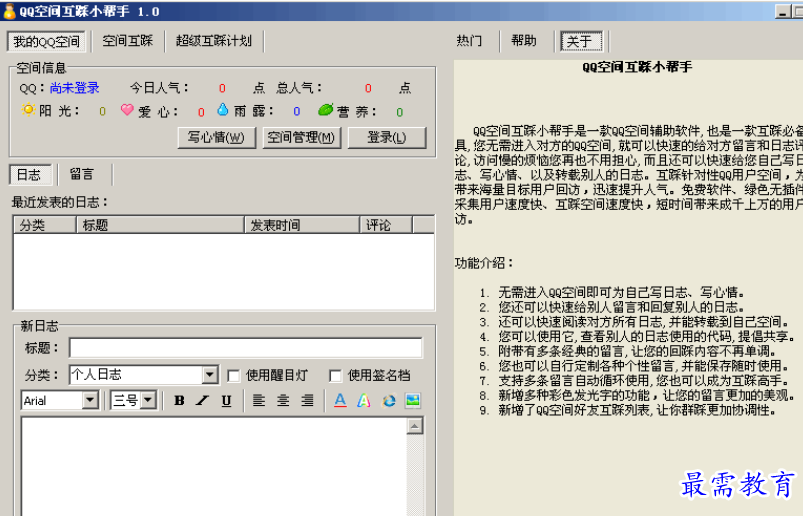This screenshot has height=516, width=803.
Task: Switch to 我的QQ空间 tab
Action: 46,41
